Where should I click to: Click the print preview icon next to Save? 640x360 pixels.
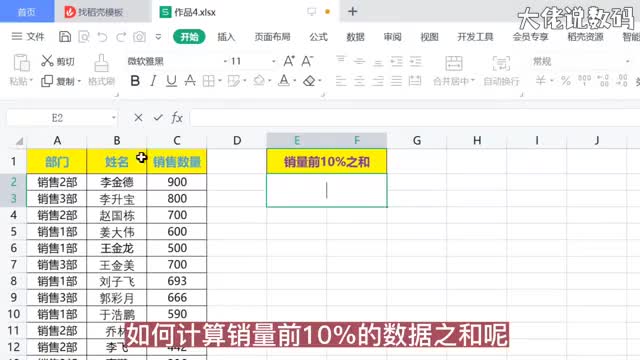pos(84,37)
